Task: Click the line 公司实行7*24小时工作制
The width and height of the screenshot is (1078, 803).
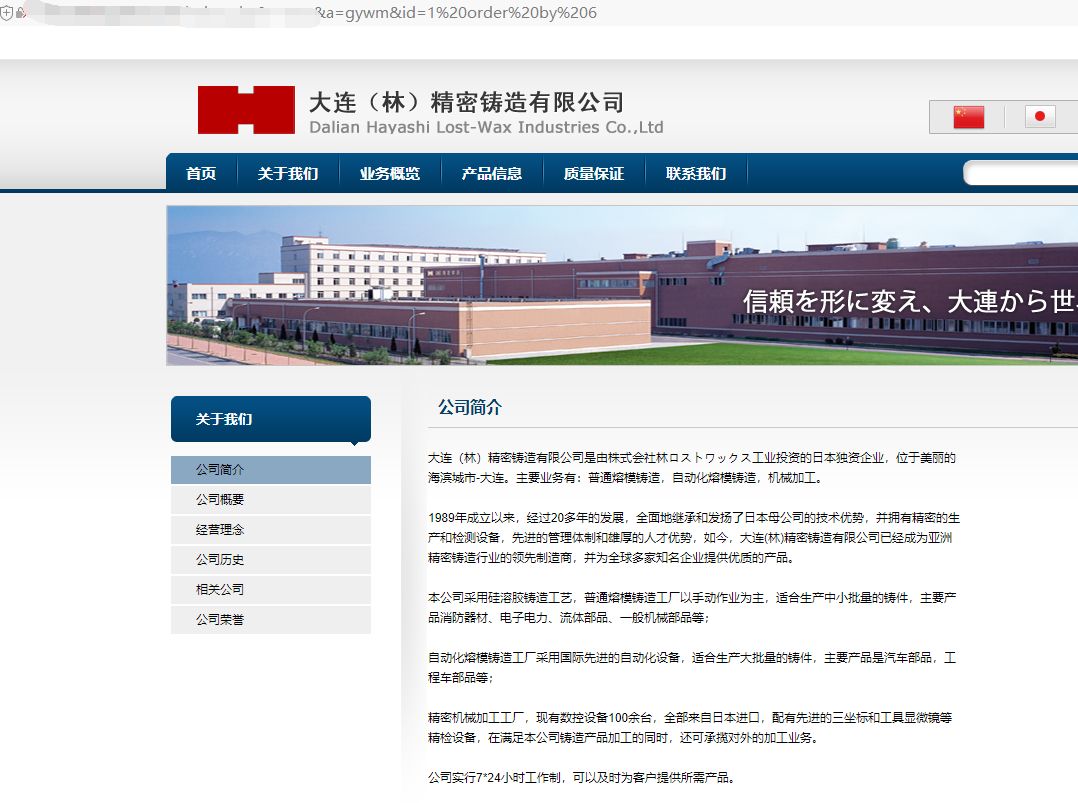Action: (582, 778)
